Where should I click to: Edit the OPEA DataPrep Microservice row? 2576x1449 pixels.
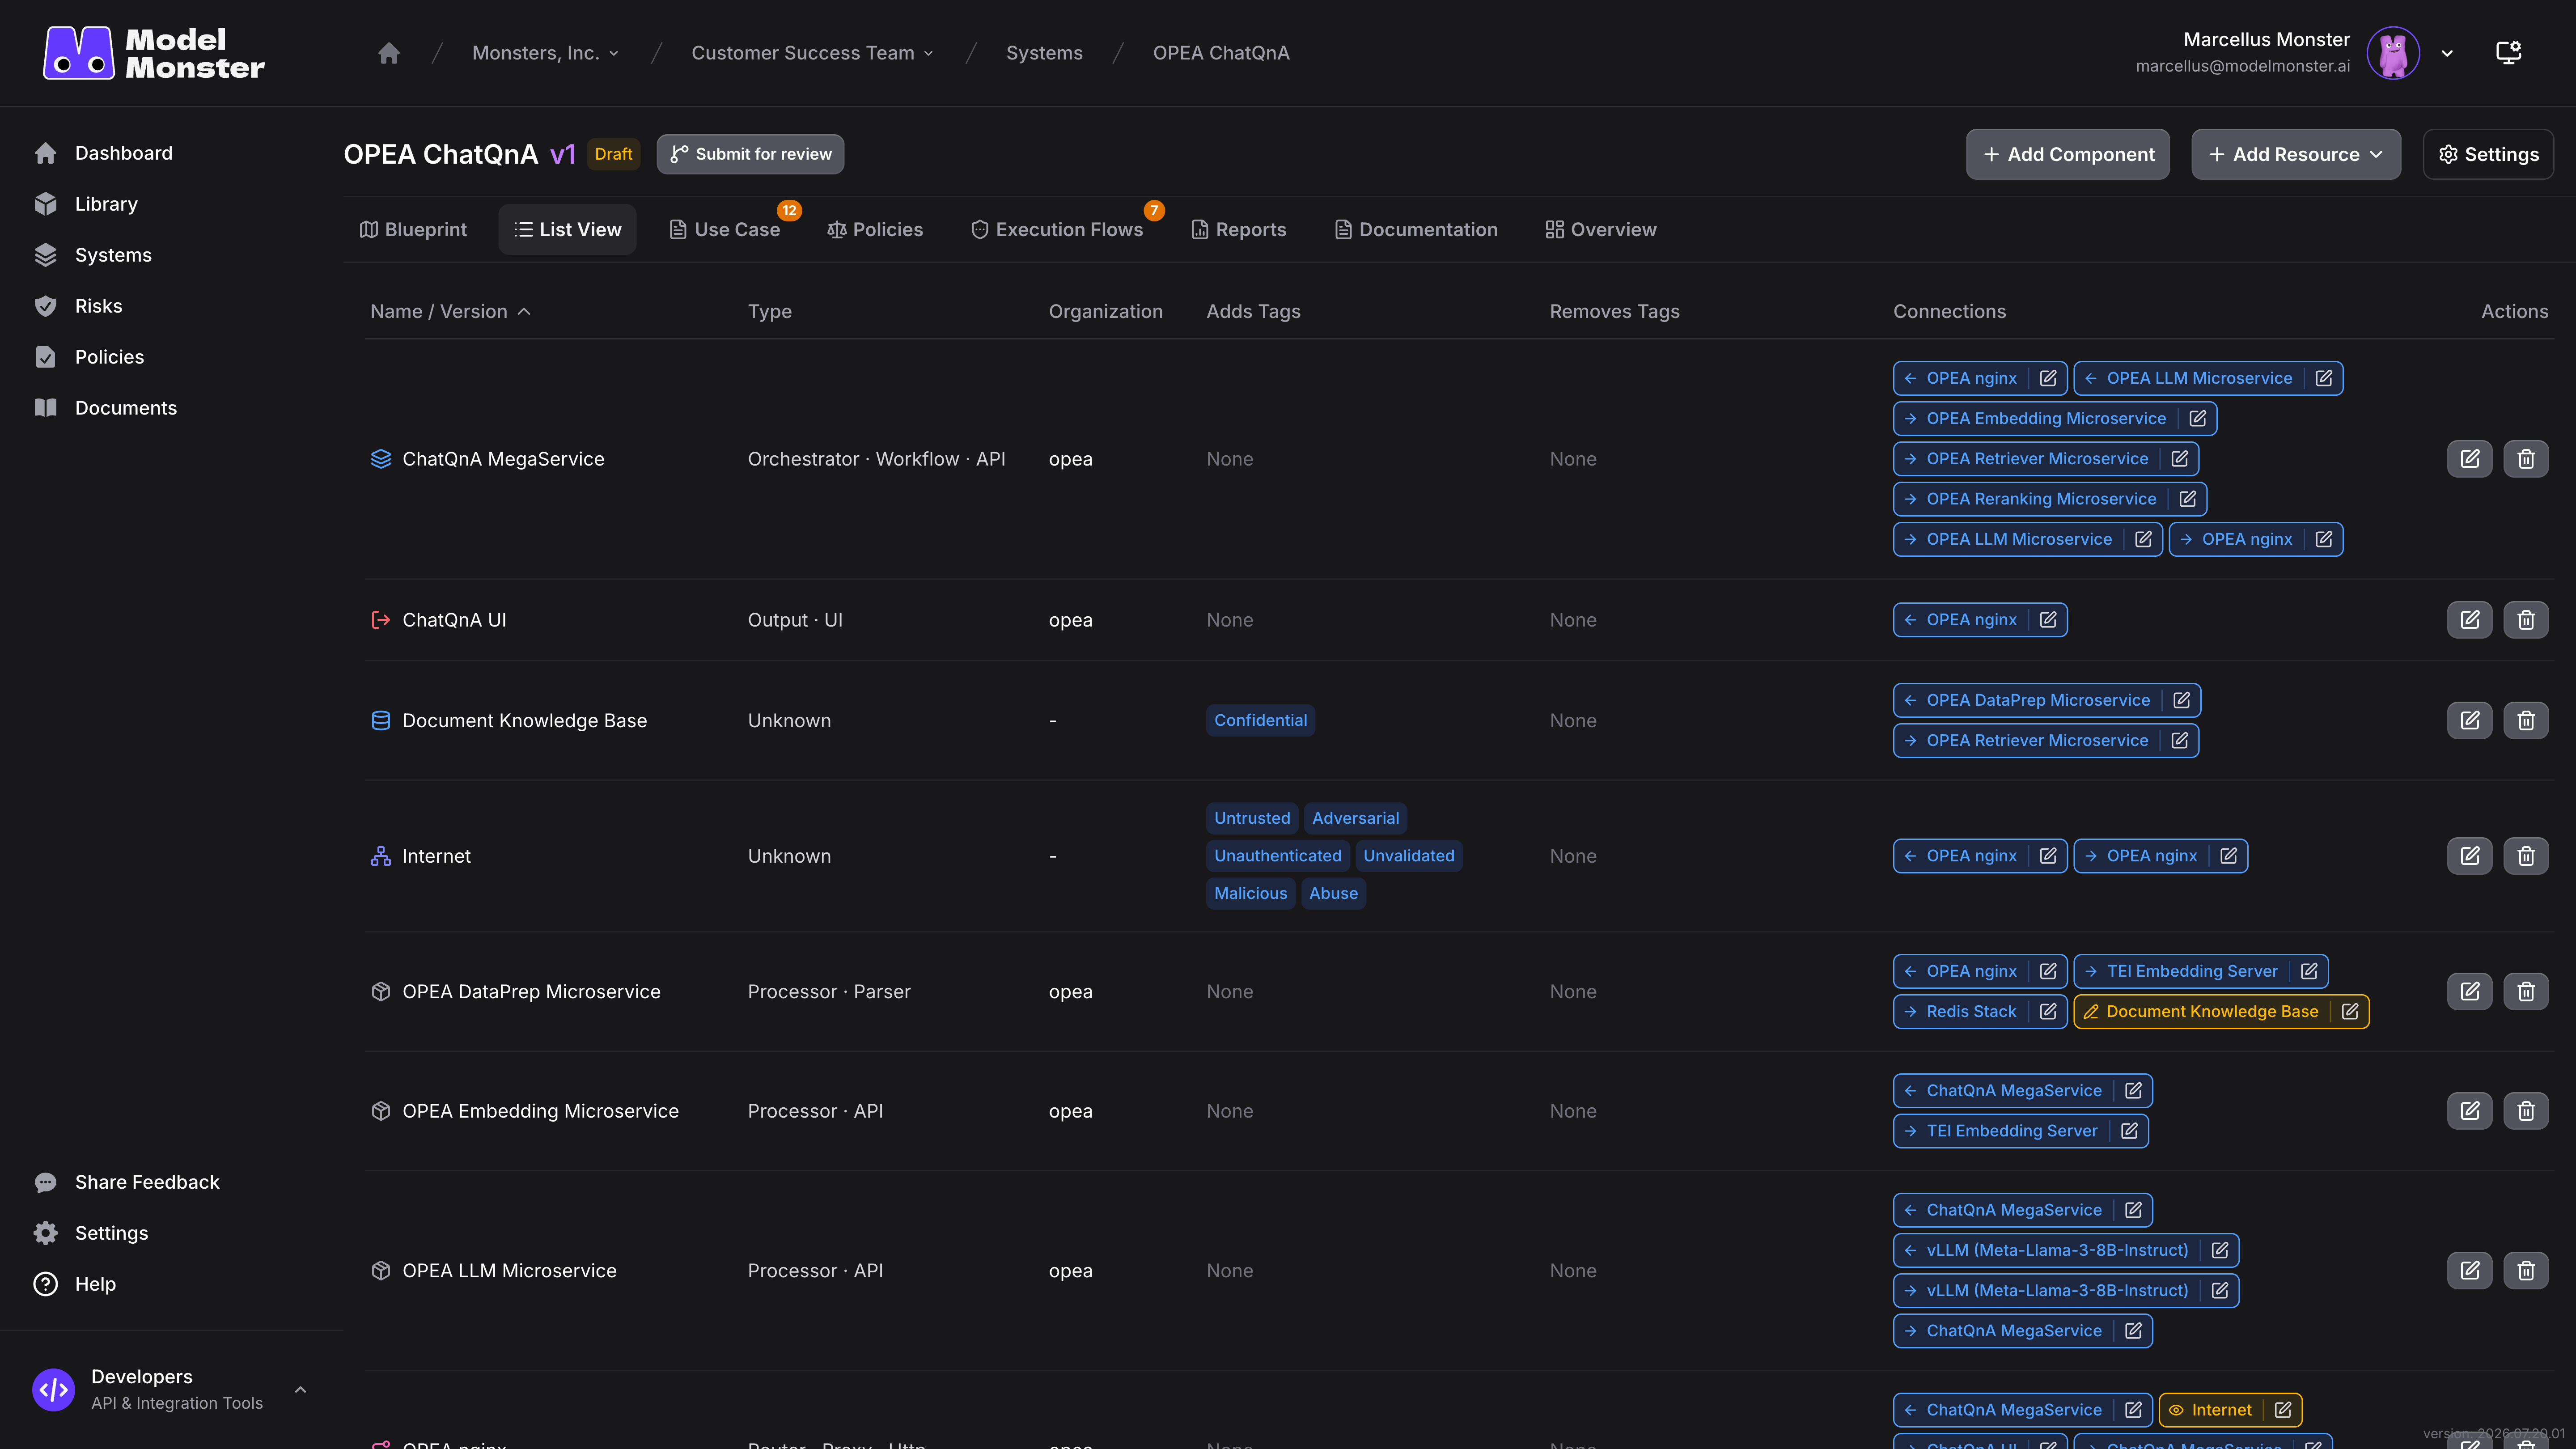[2469, 991]
